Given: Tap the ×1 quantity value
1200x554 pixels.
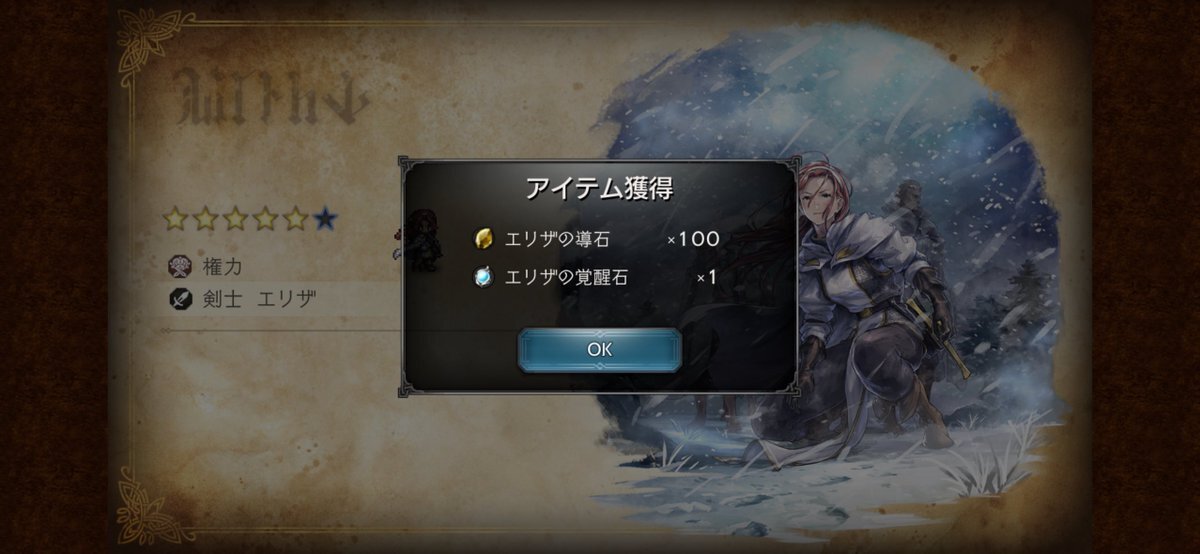Looking at the screenshot, I should click(x=707, y=277).
